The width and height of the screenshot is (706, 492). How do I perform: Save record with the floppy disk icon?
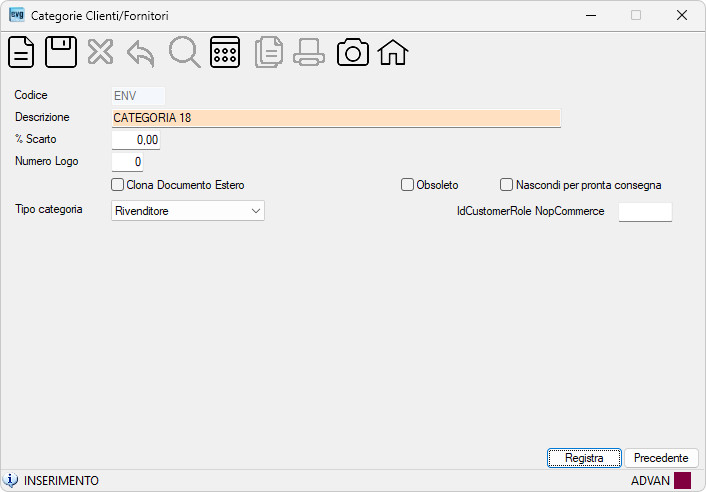(61, 52)
